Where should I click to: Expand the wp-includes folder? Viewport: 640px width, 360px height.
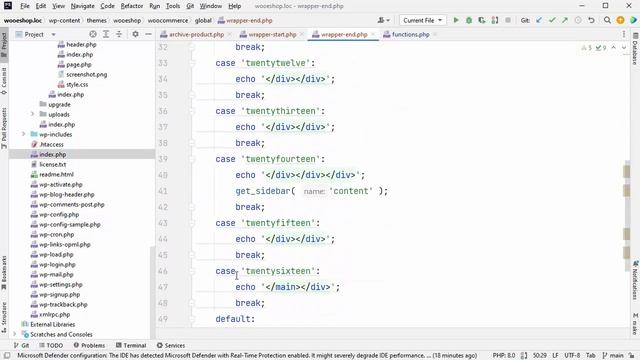[x=24, y=134]
